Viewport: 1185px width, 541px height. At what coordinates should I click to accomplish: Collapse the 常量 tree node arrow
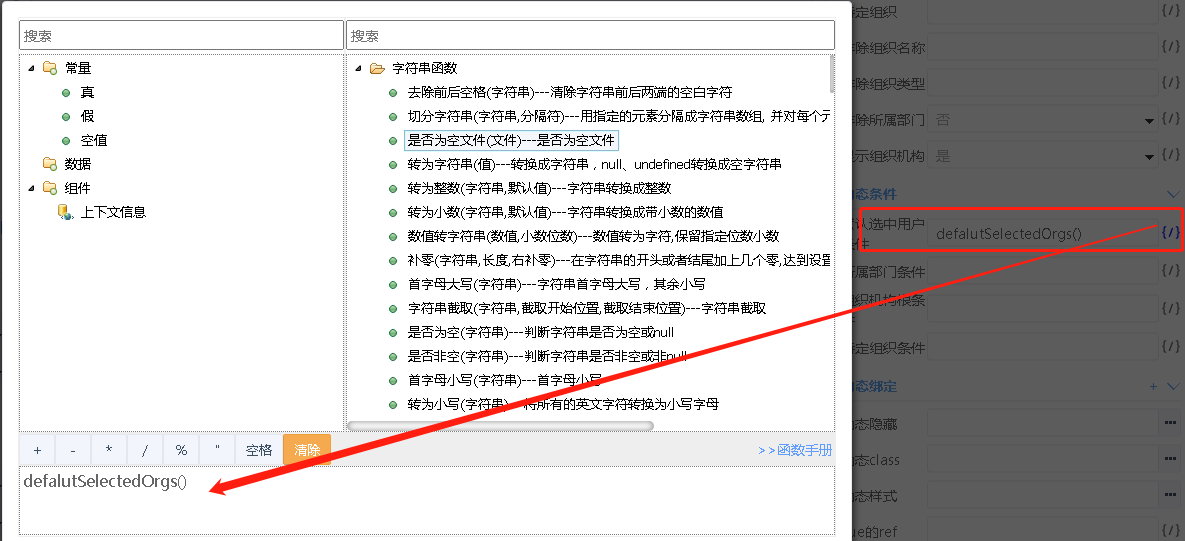[x=31, y=68]
